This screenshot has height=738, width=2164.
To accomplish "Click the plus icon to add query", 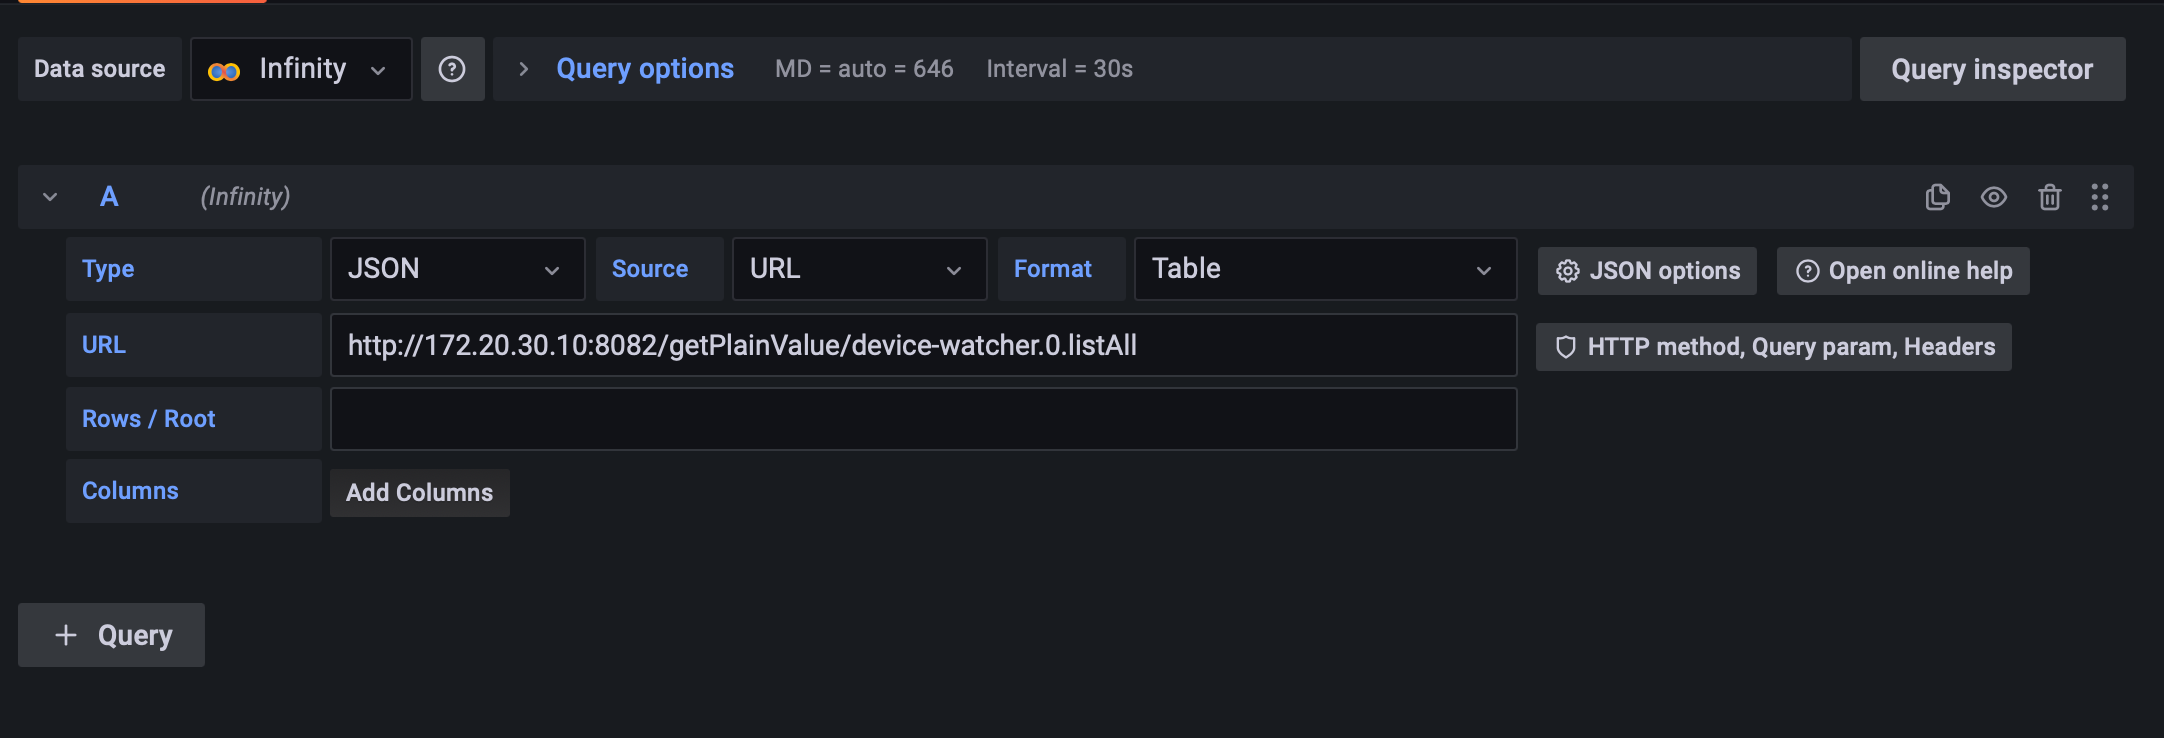I will (x=66, y=635).
